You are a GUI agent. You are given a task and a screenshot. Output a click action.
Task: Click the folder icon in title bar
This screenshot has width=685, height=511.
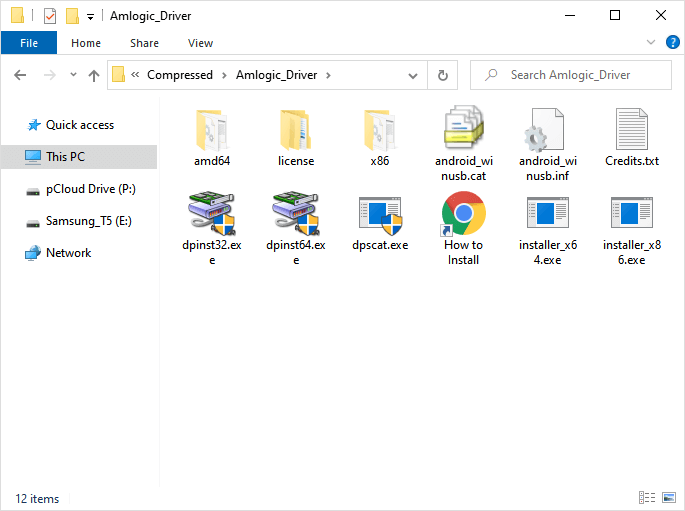[x=17, y=15]
